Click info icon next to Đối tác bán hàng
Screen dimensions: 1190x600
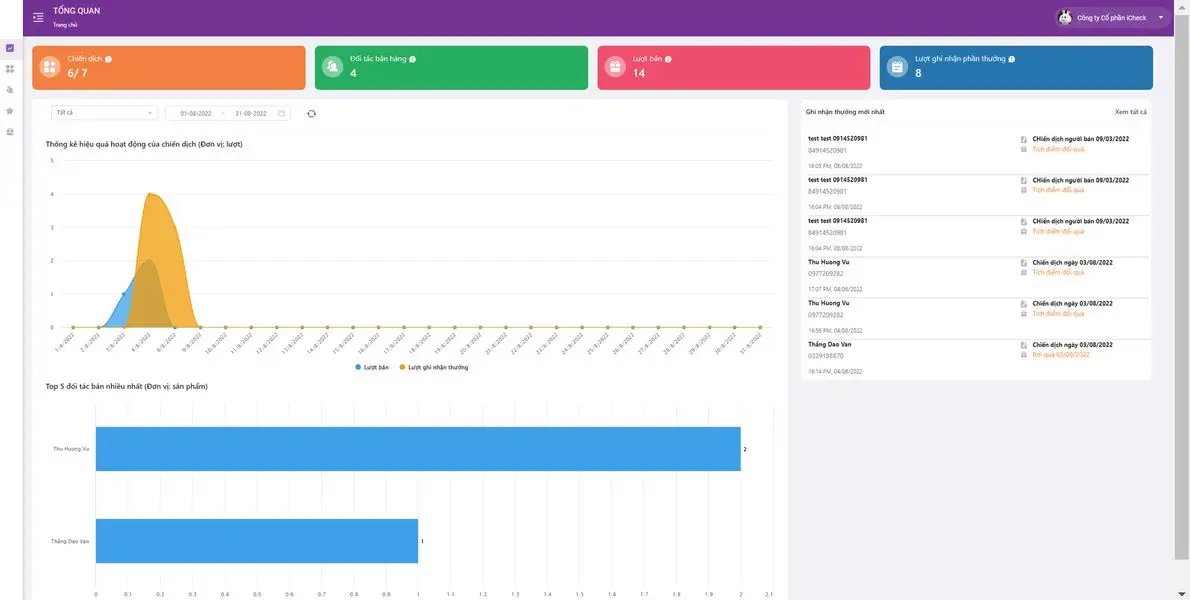coord(412,59)
